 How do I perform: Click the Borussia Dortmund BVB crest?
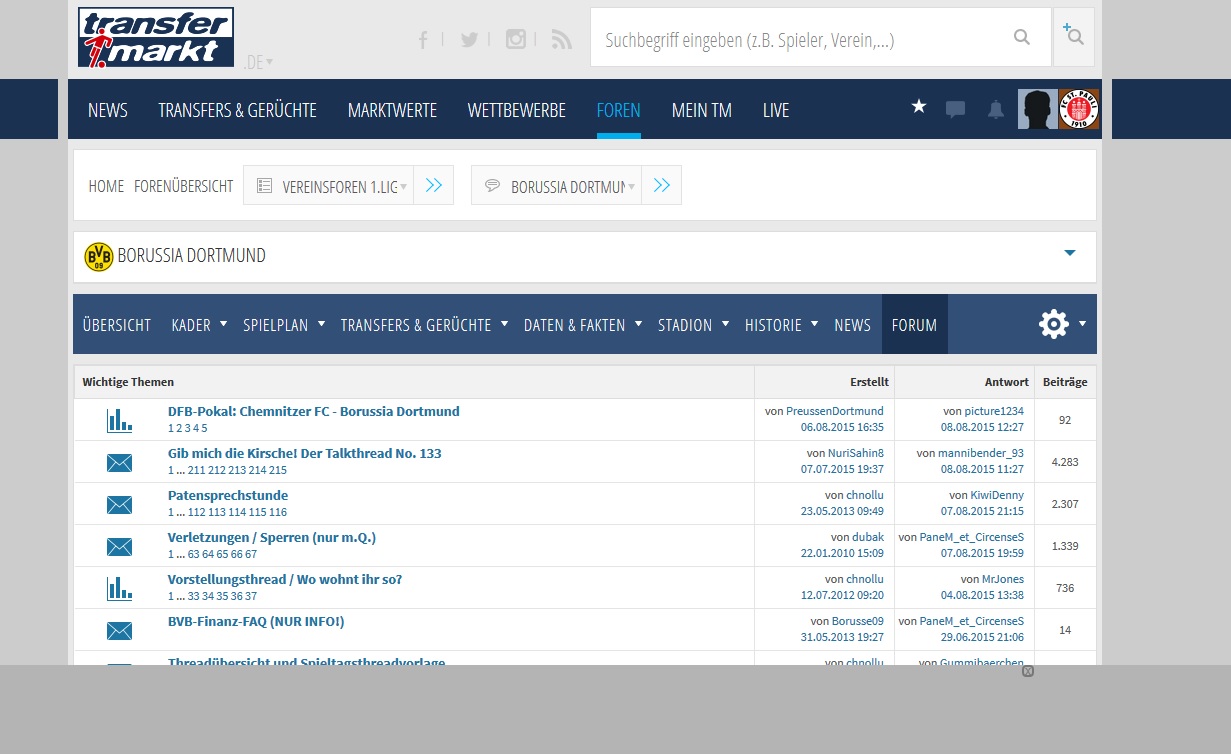click(98, 256)
